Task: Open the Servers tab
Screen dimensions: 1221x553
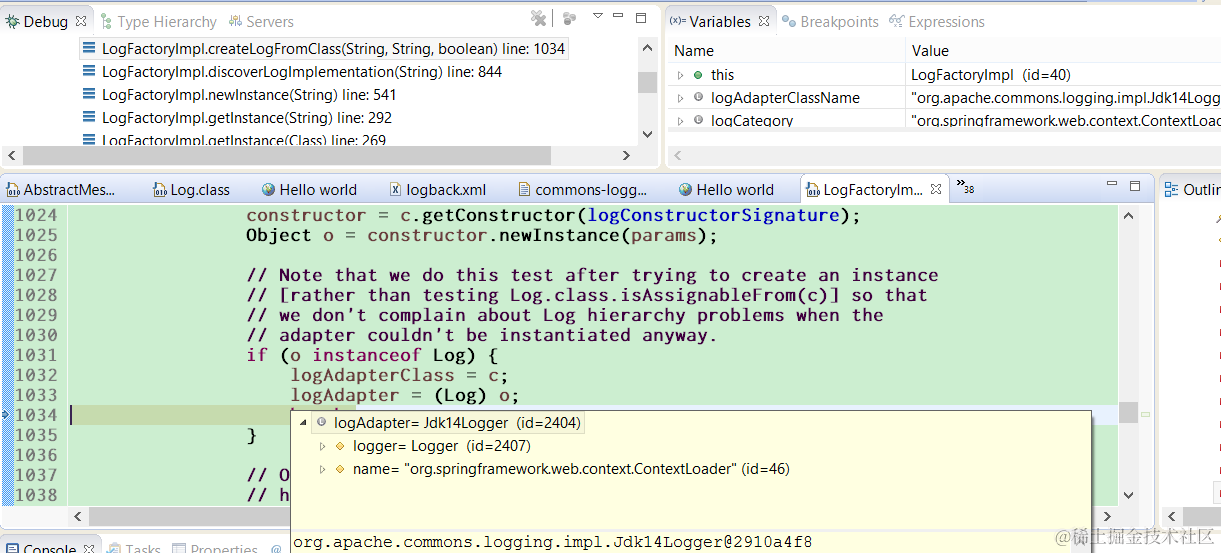Action: coord(262,21)
